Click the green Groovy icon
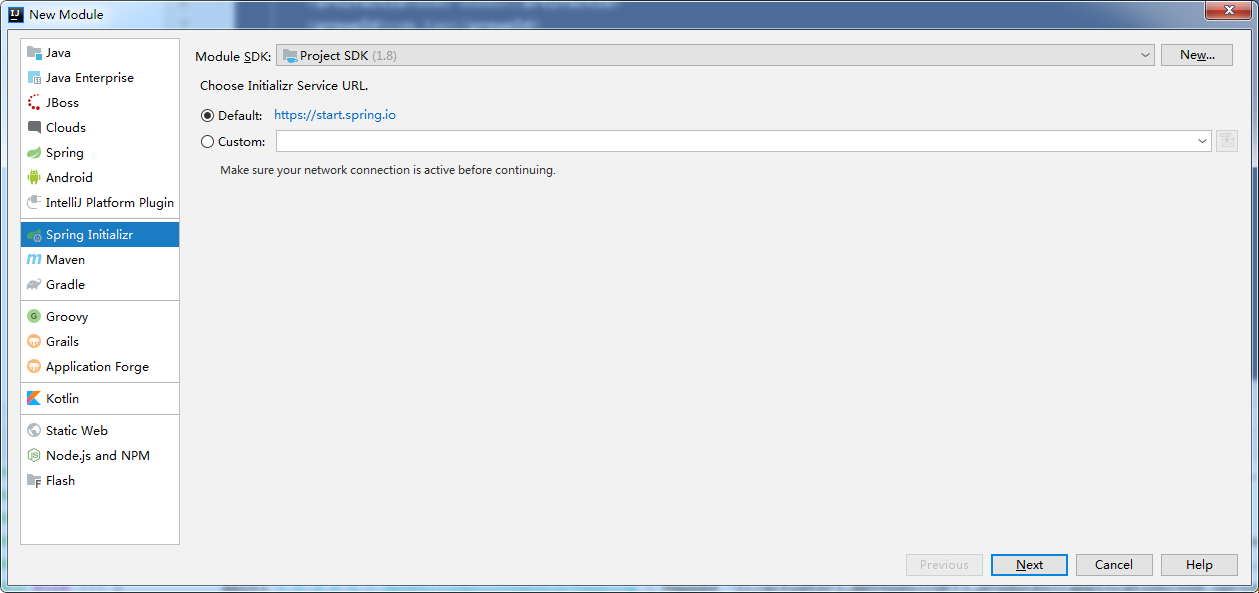The image size is (1259, 593). click(x=34, y=317)
